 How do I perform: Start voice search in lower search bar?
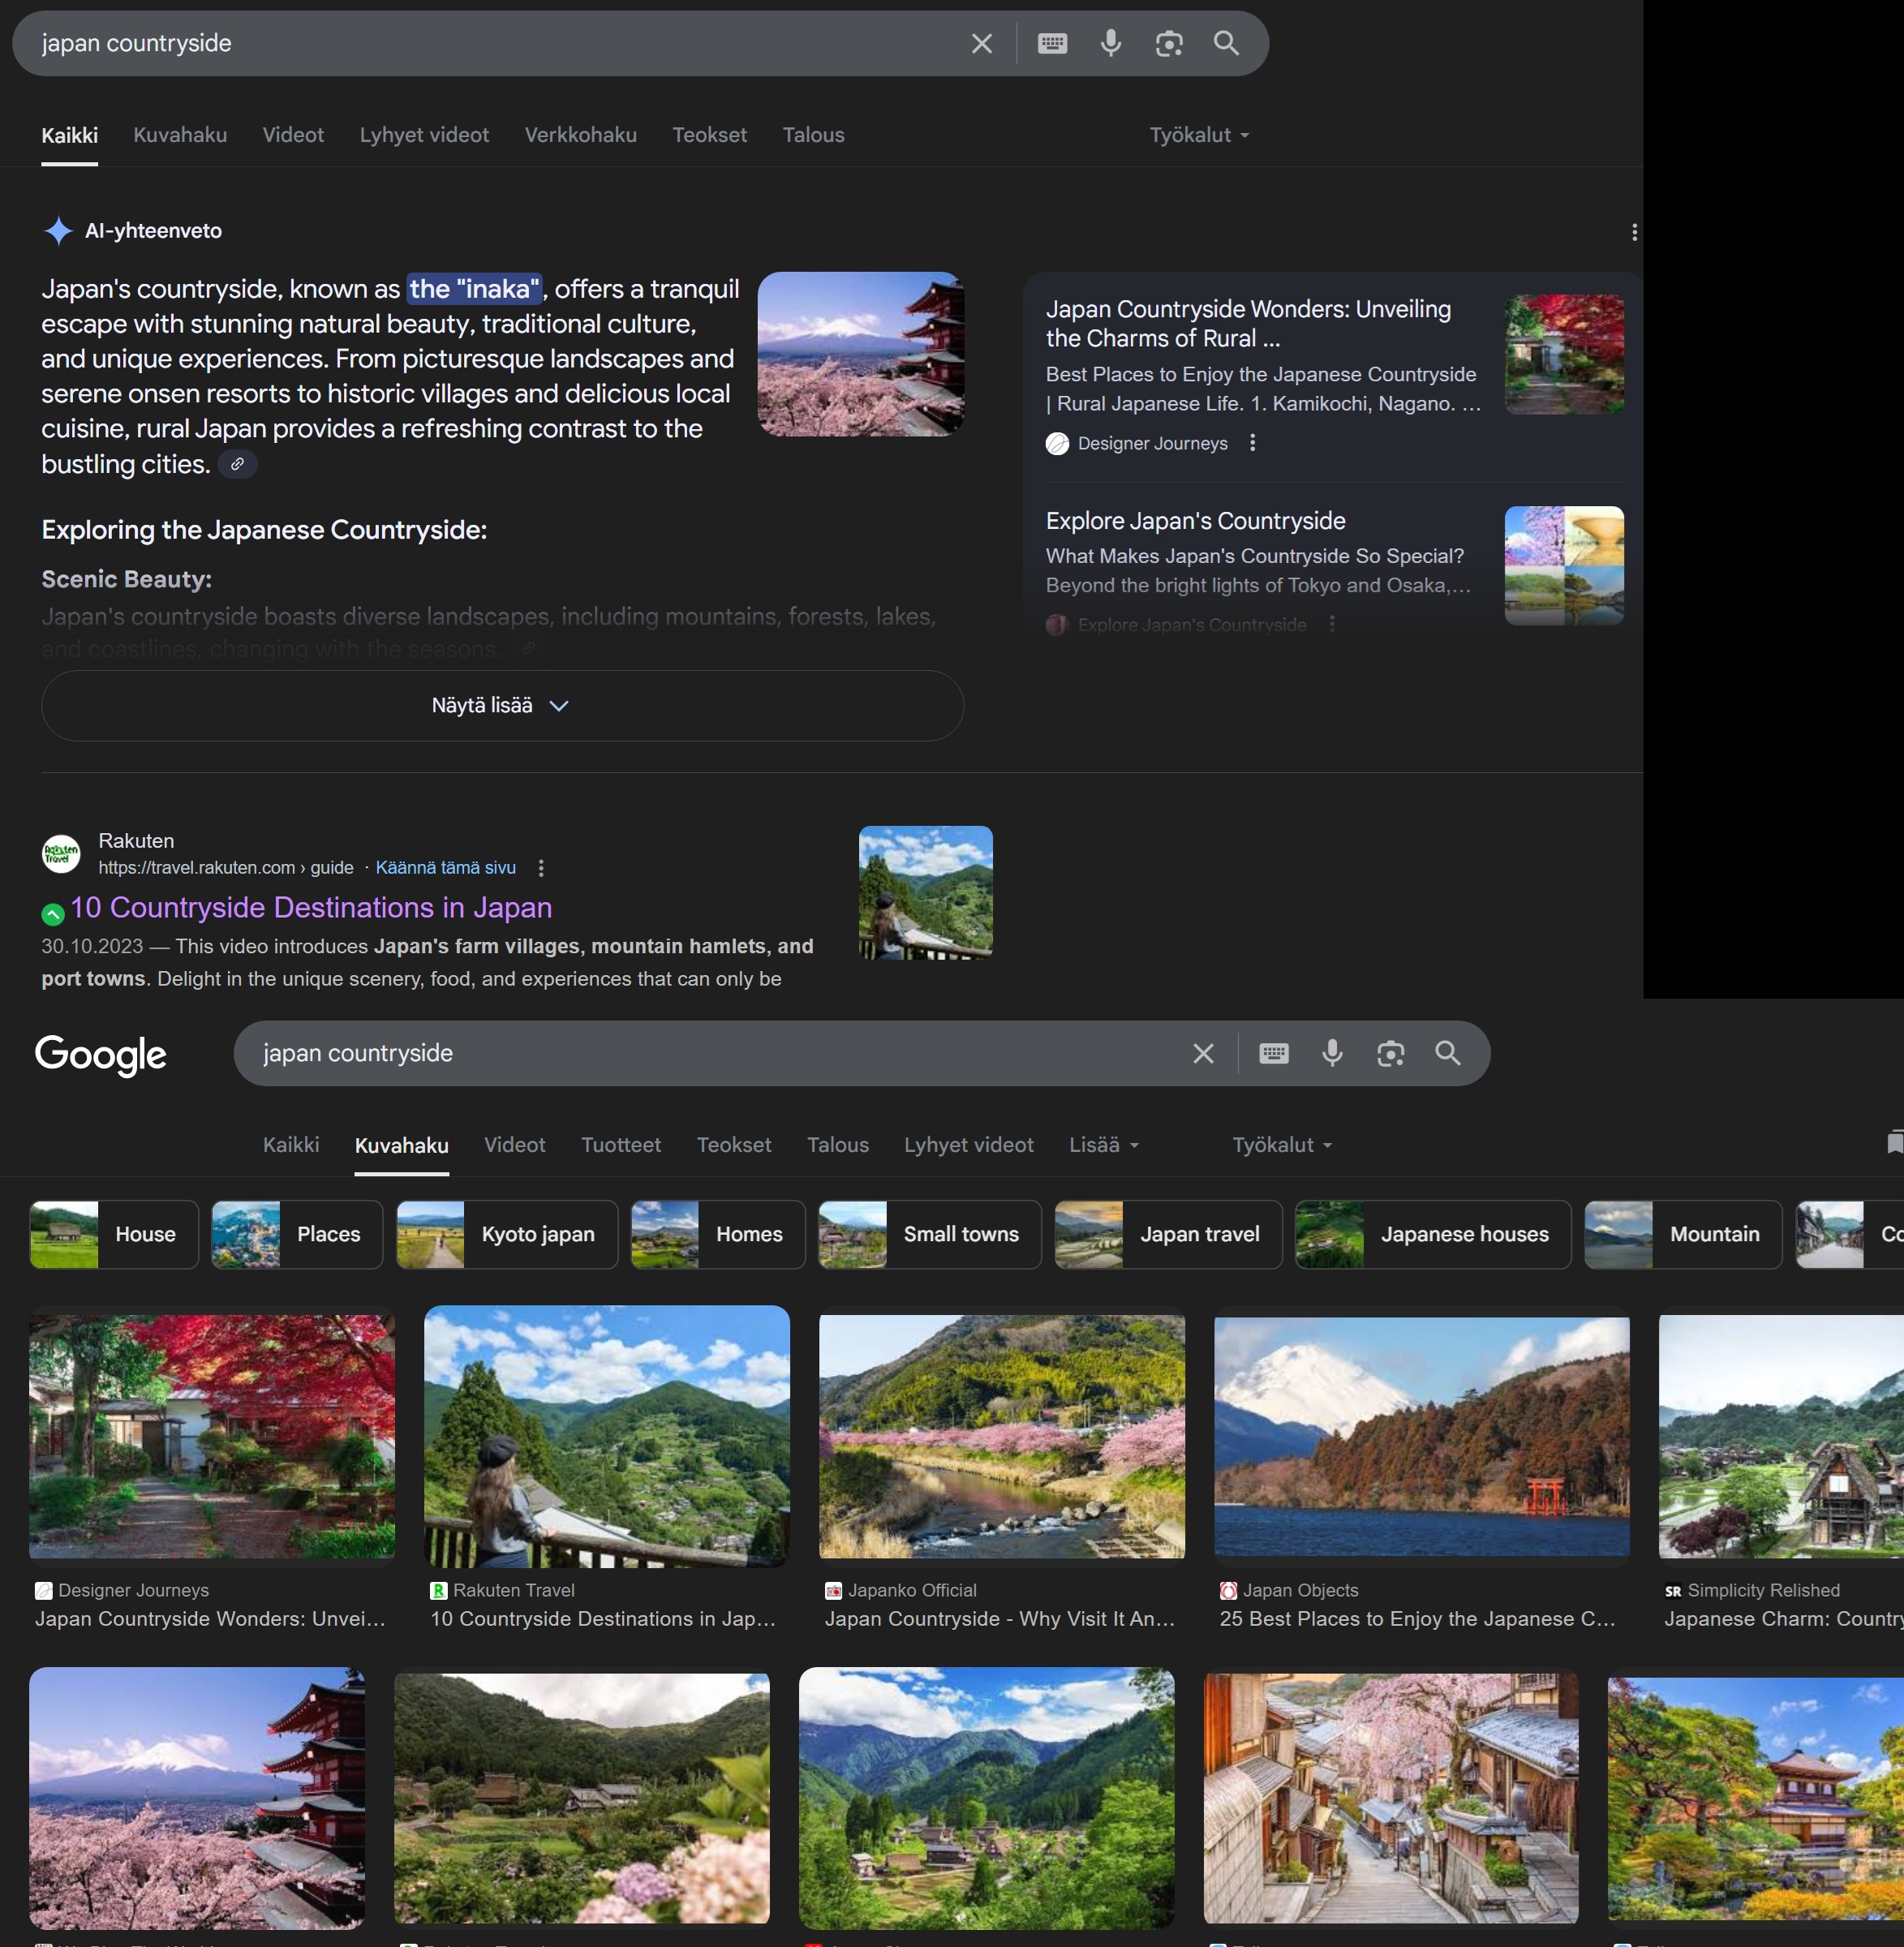(1331, 1054)
